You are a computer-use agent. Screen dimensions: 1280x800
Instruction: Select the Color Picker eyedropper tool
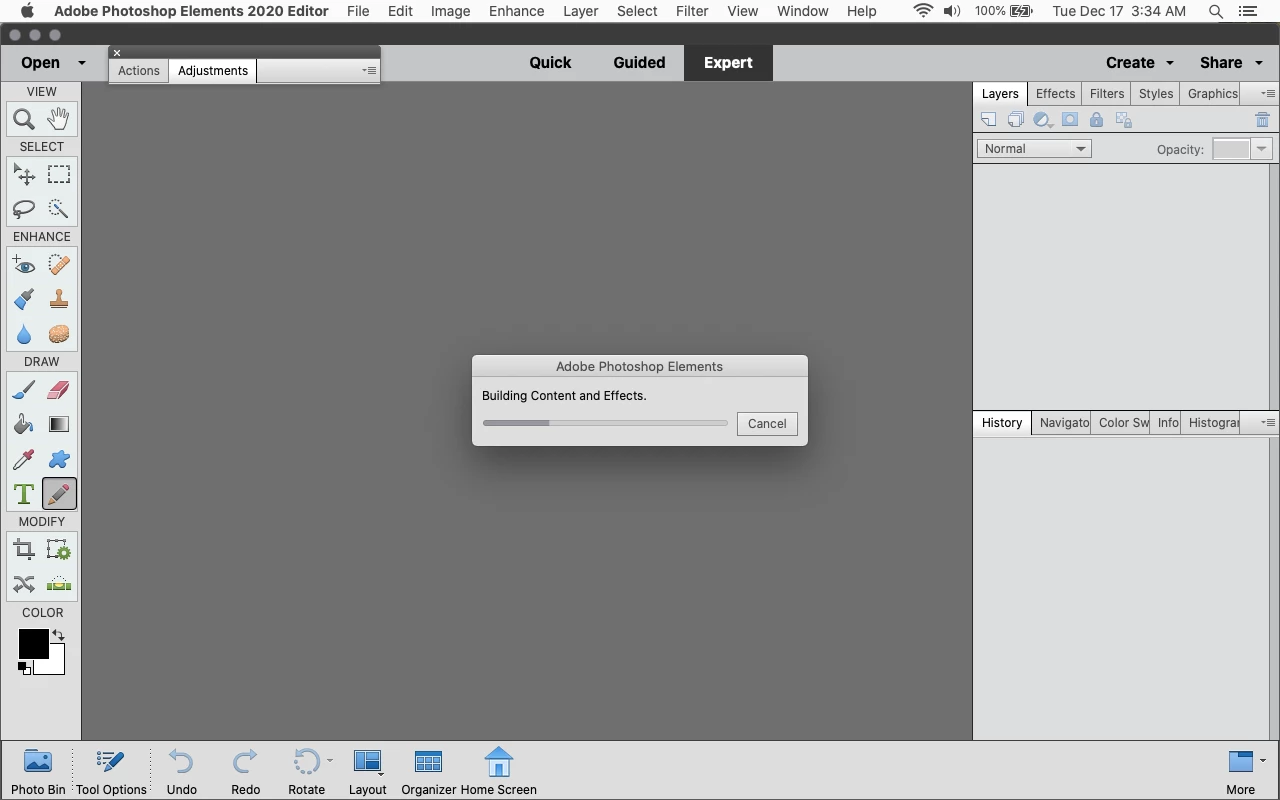pyautogui.click(x=24, y=459)
